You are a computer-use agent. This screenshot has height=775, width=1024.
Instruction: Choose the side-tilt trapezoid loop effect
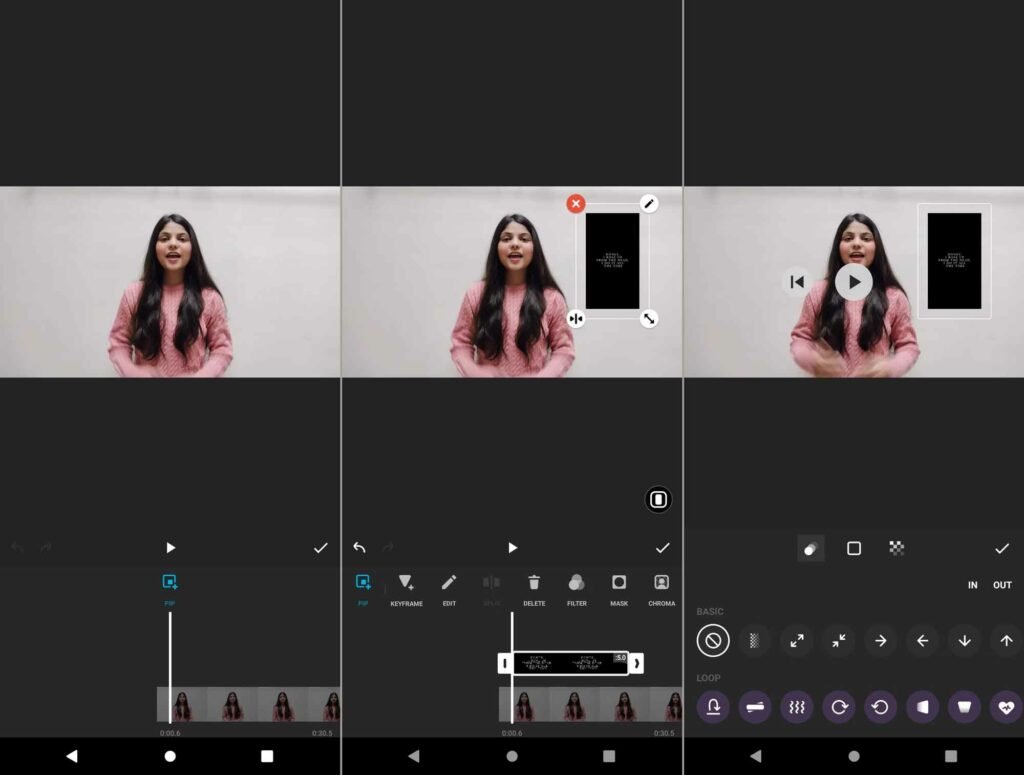(922, 707)
